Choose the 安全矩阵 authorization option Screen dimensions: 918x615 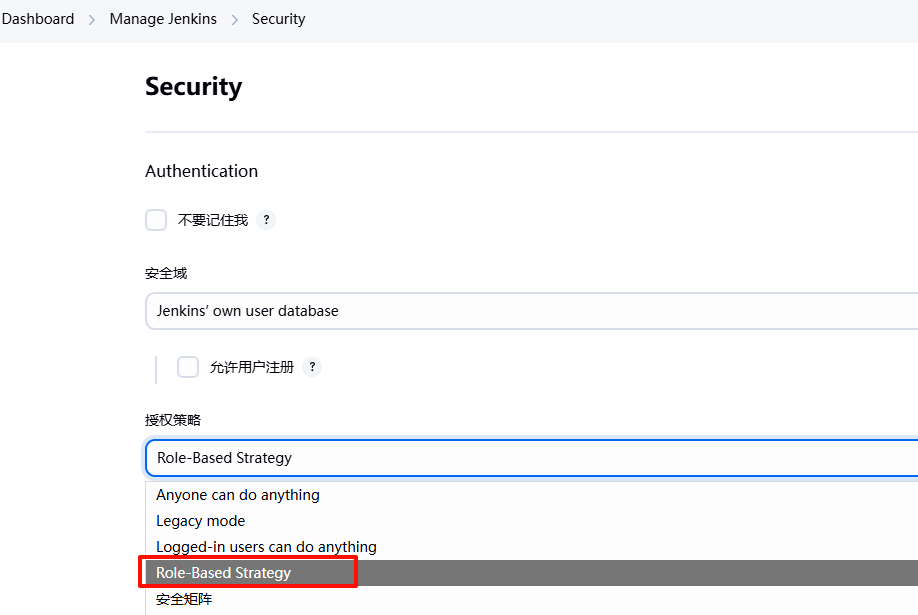tap(184, 599)
